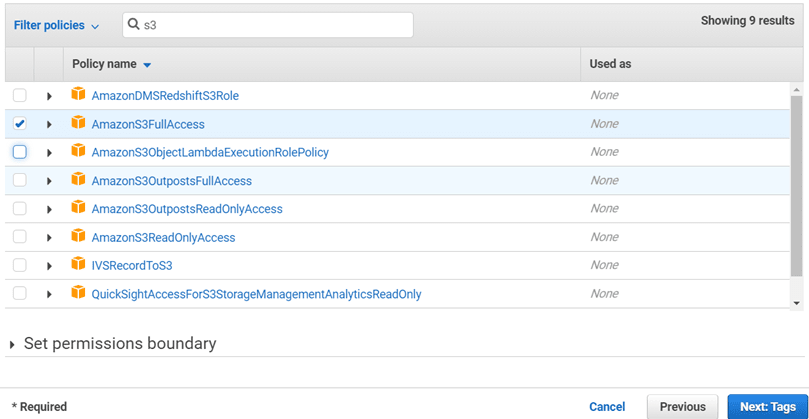Image resolution: width=809 pixels, height=419 pixels.
Task: Expand the AmazonS3FullAccess row details
Action: pyautogui.click(x=50, y=124)
